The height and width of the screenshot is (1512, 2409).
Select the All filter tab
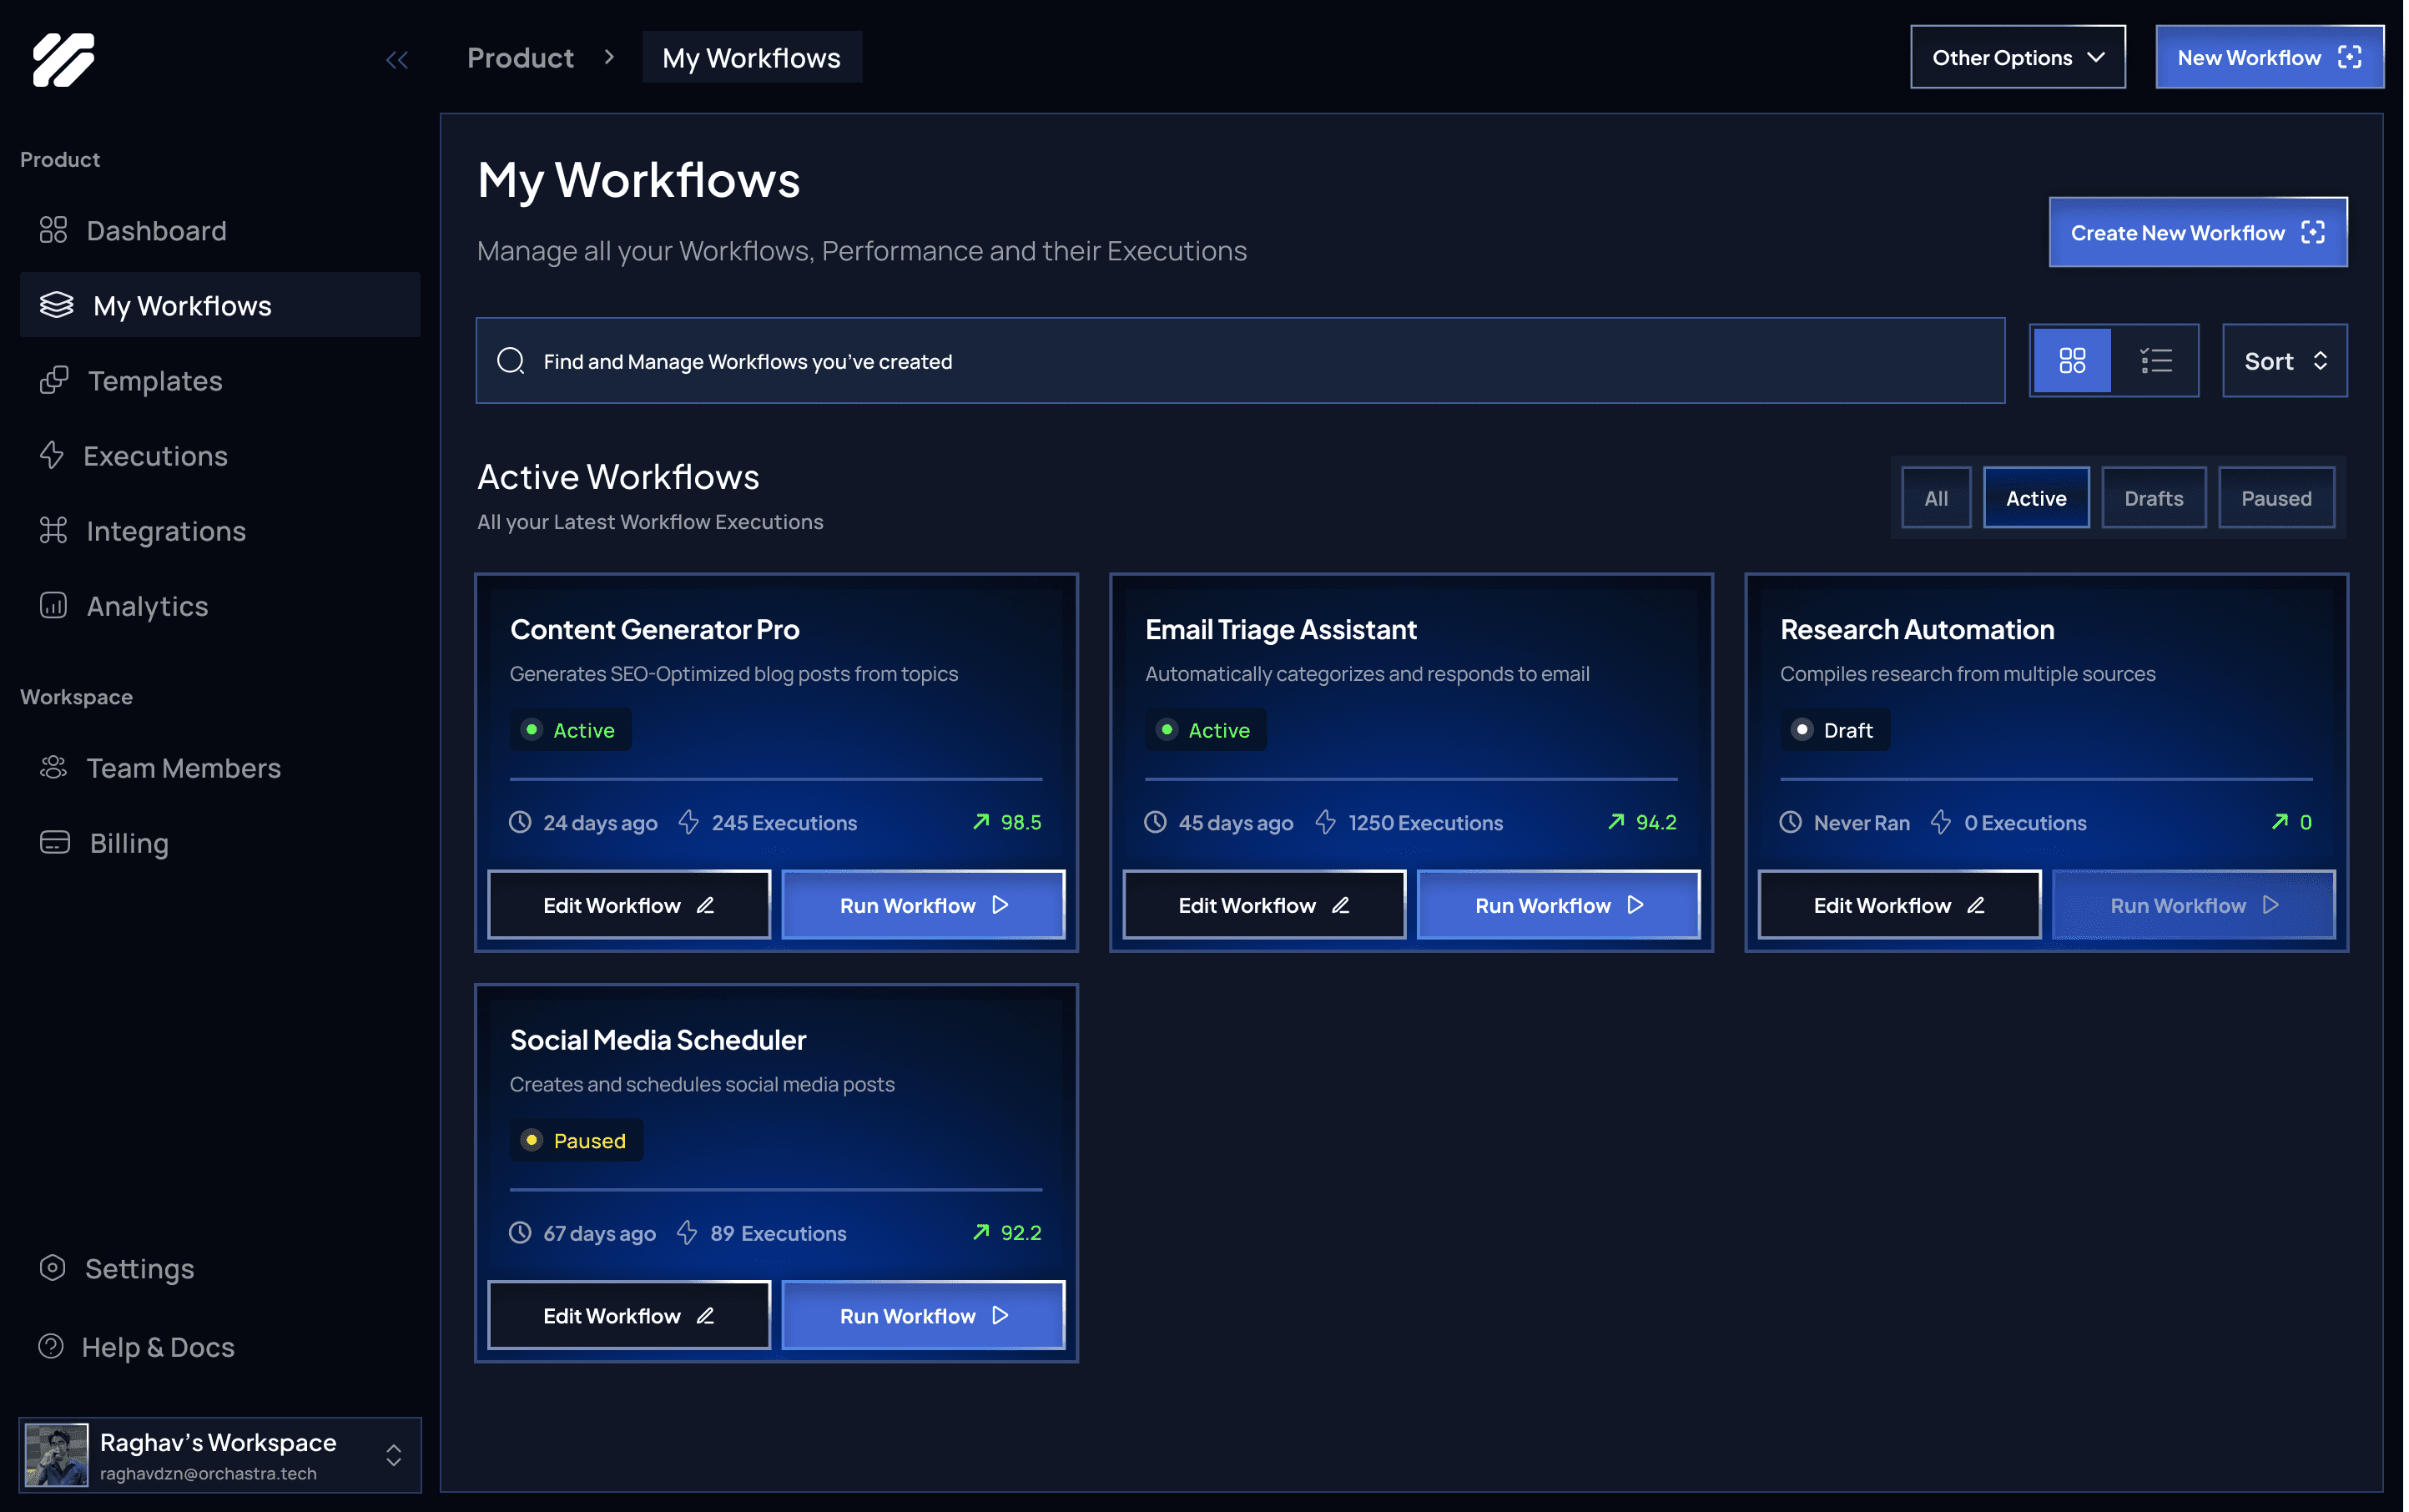pos(1935,498)
